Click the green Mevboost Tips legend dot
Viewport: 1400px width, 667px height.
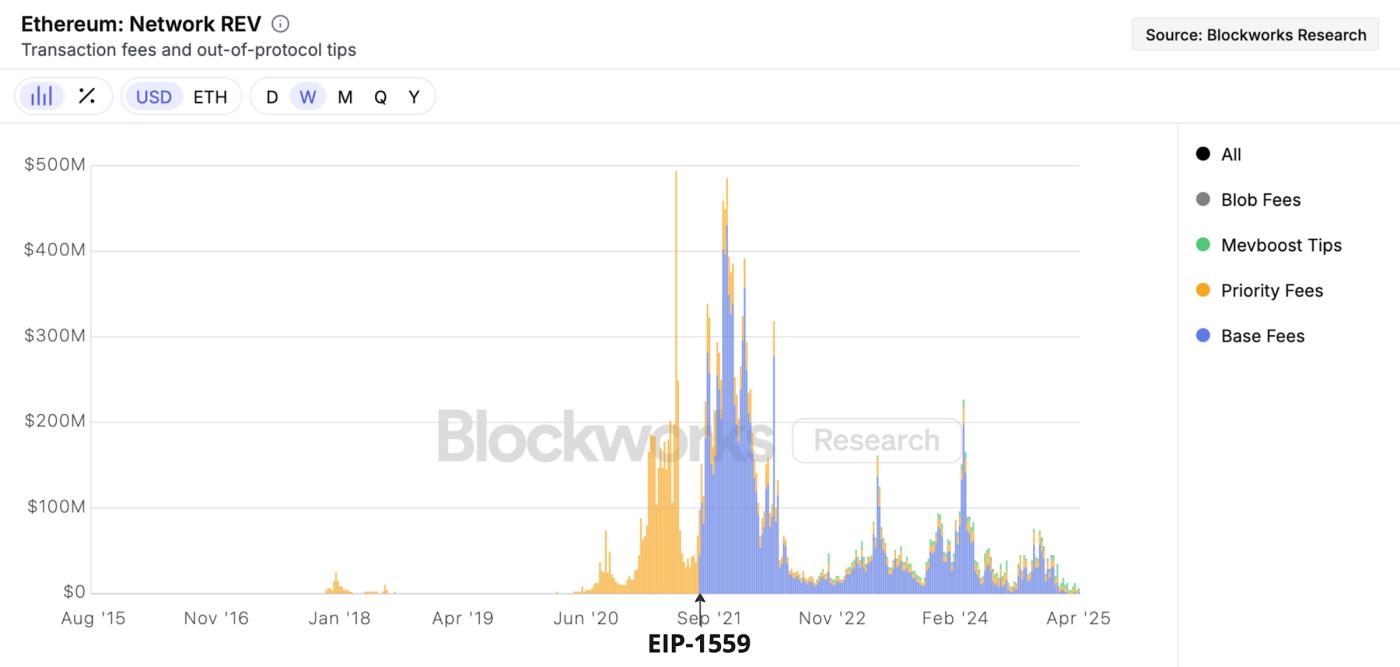[1203, 245]
